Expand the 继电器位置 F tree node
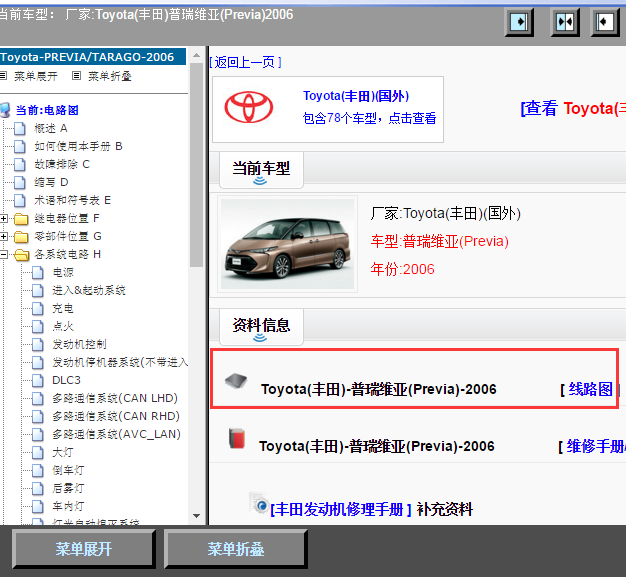 coord(4,218)
